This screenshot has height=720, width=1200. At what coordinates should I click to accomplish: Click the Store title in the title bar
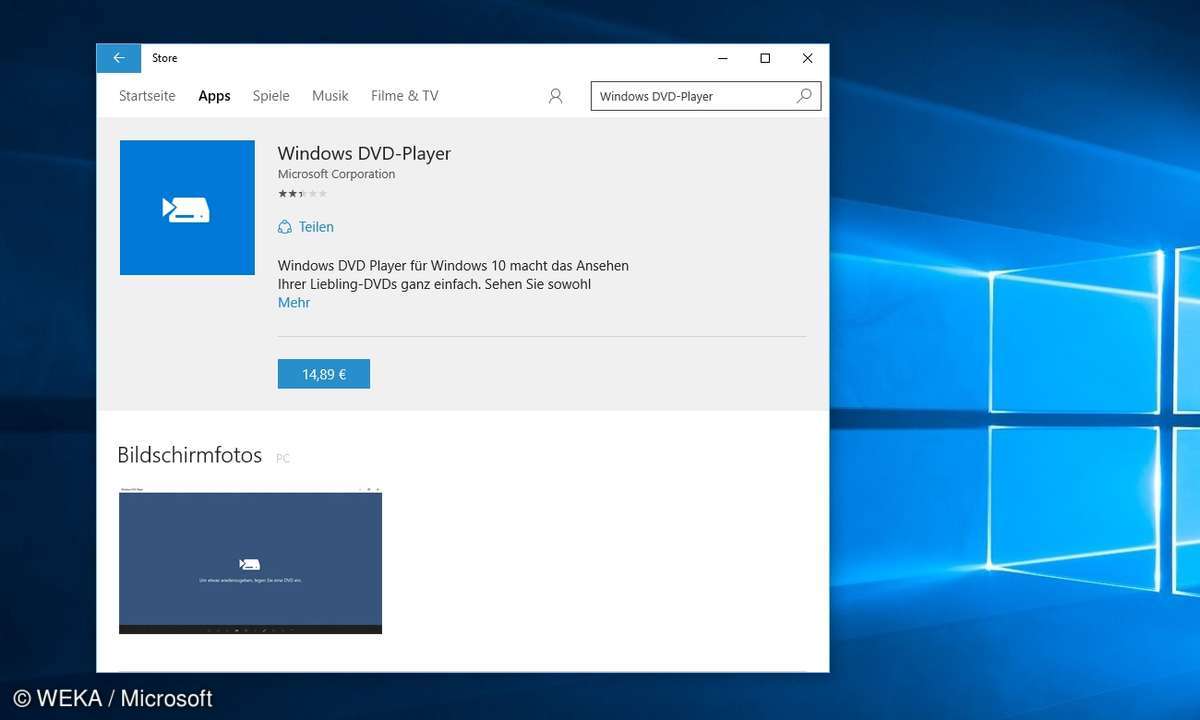[165, 58]
